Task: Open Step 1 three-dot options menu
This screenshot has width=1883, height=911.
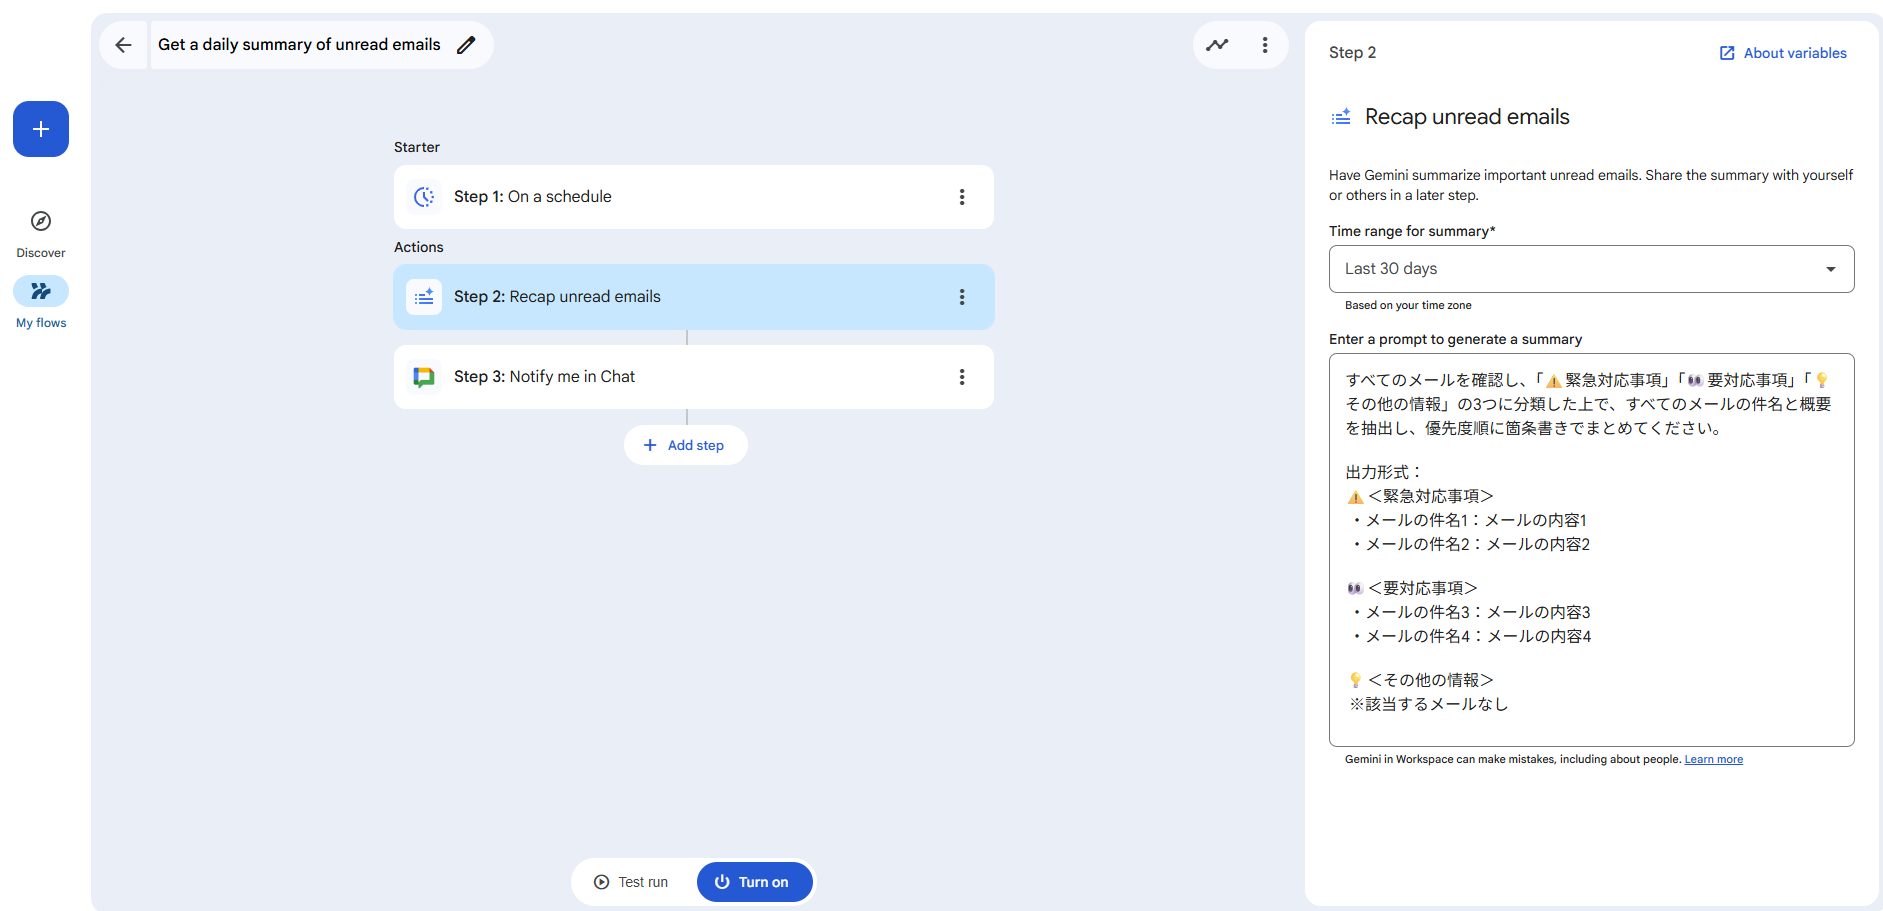Action: (x=962, y=197)
